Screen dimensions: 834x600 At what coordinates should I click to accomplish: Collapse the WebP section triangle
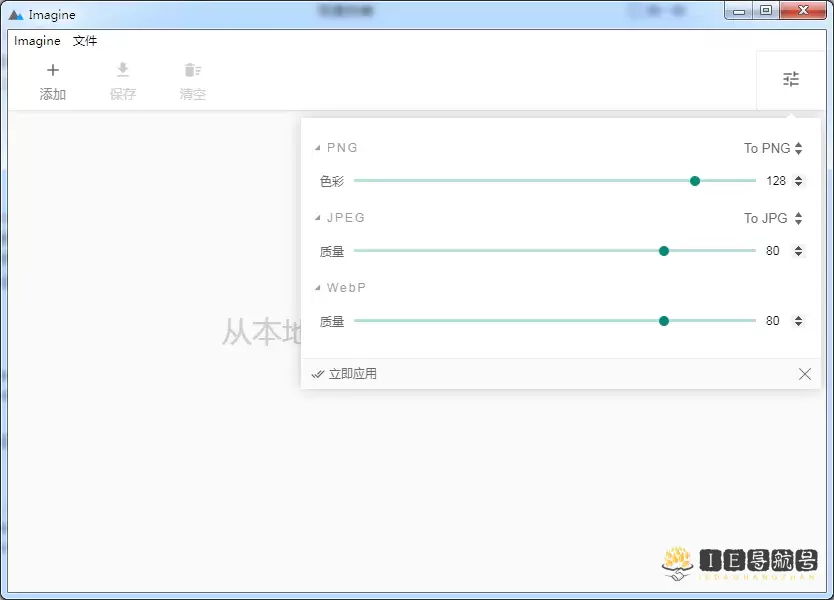click(x=318, y=288)
